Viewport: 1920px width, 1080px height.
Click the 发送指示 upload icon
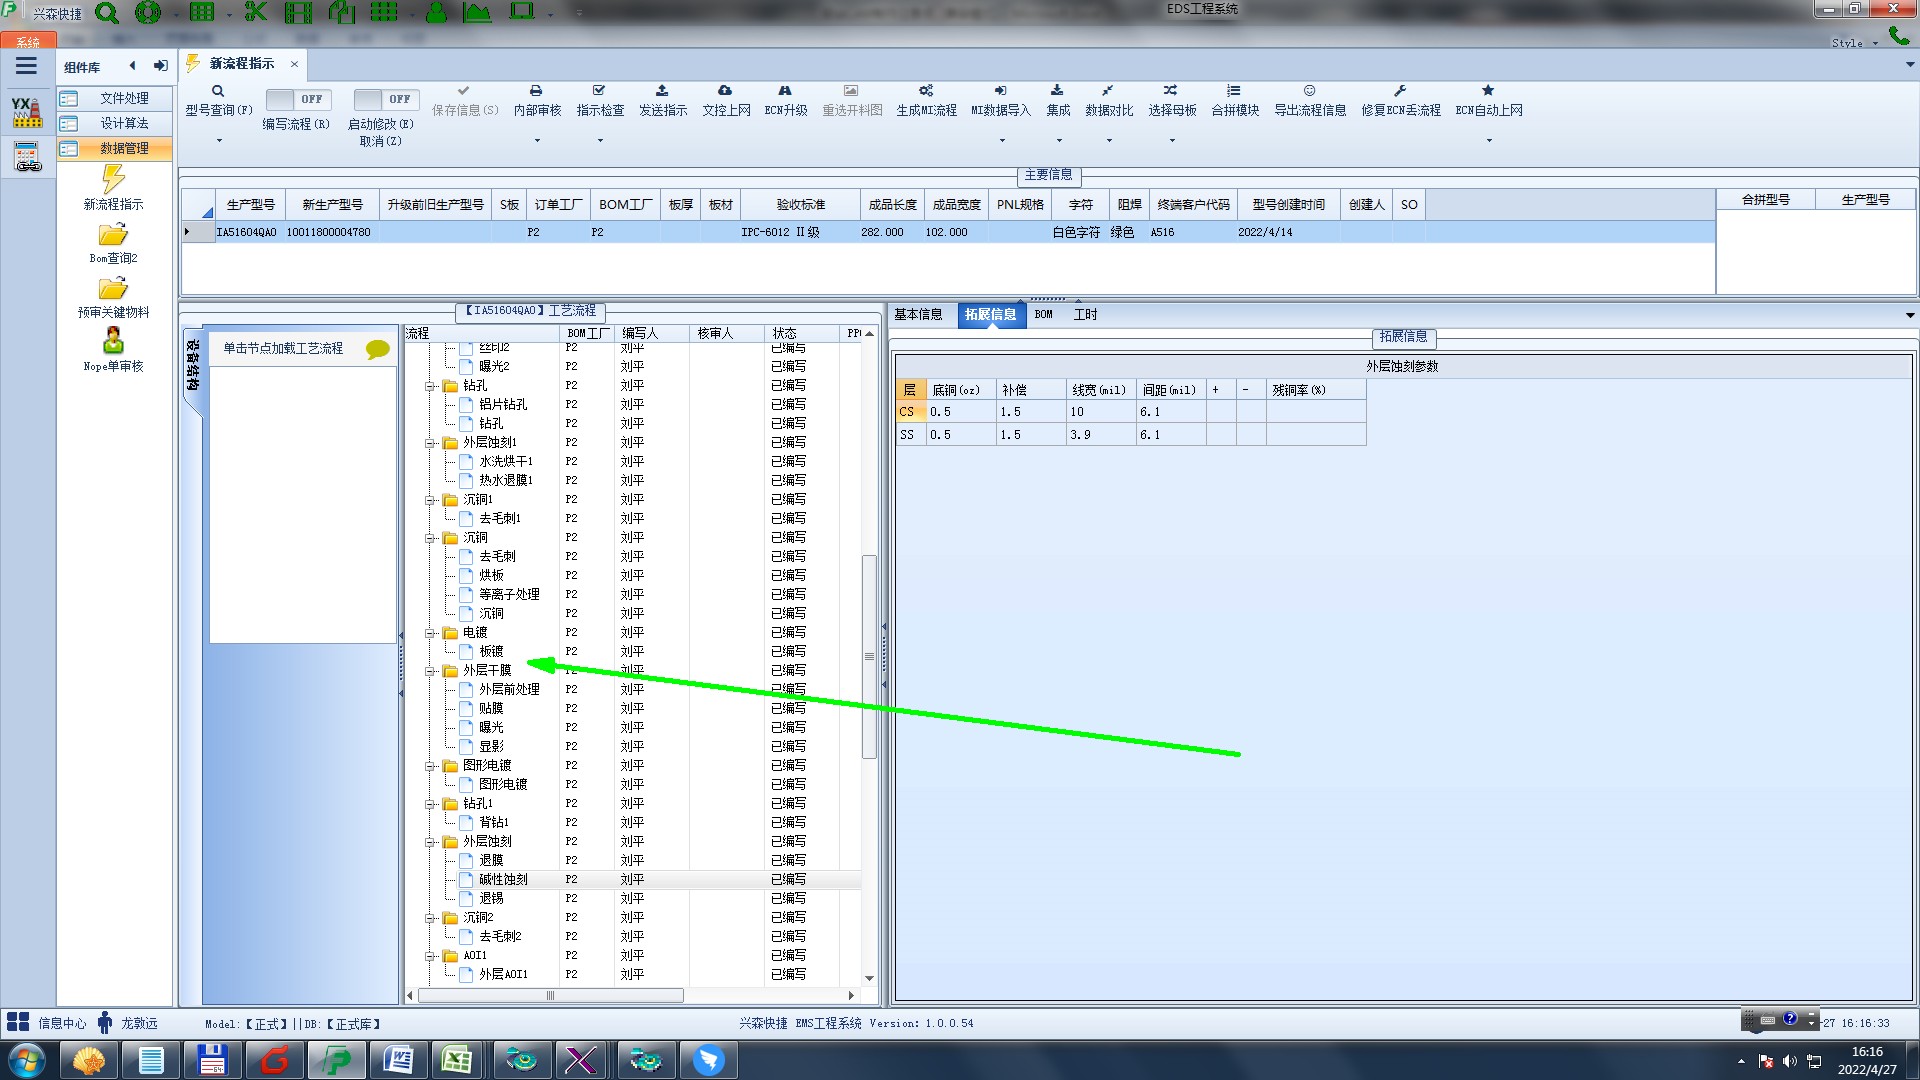(x=662, y=91)
